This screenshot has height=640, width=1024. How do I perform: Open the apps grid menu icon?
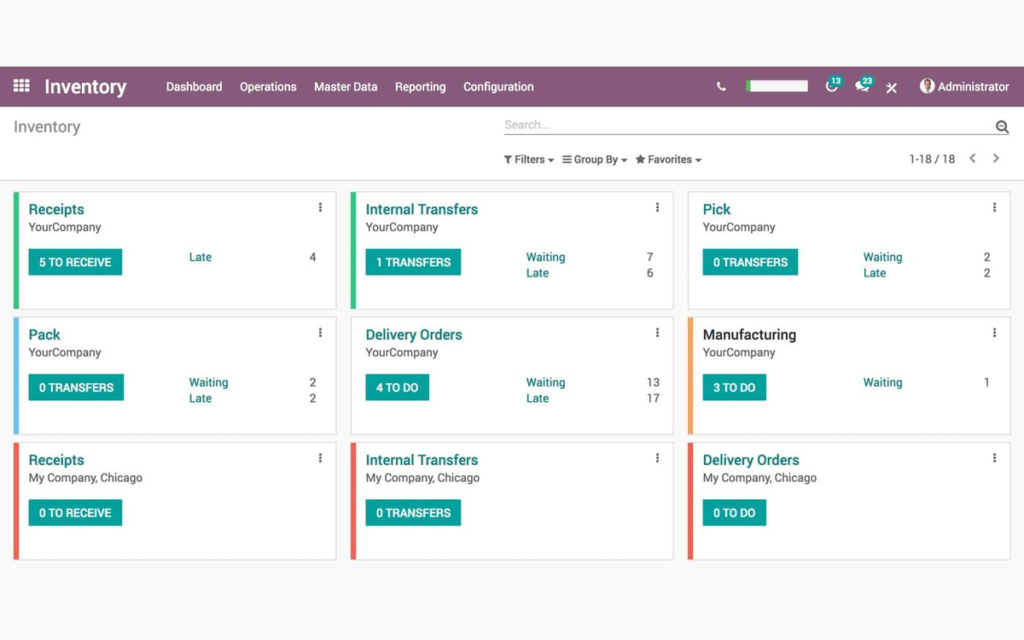(x=22, y=86)
